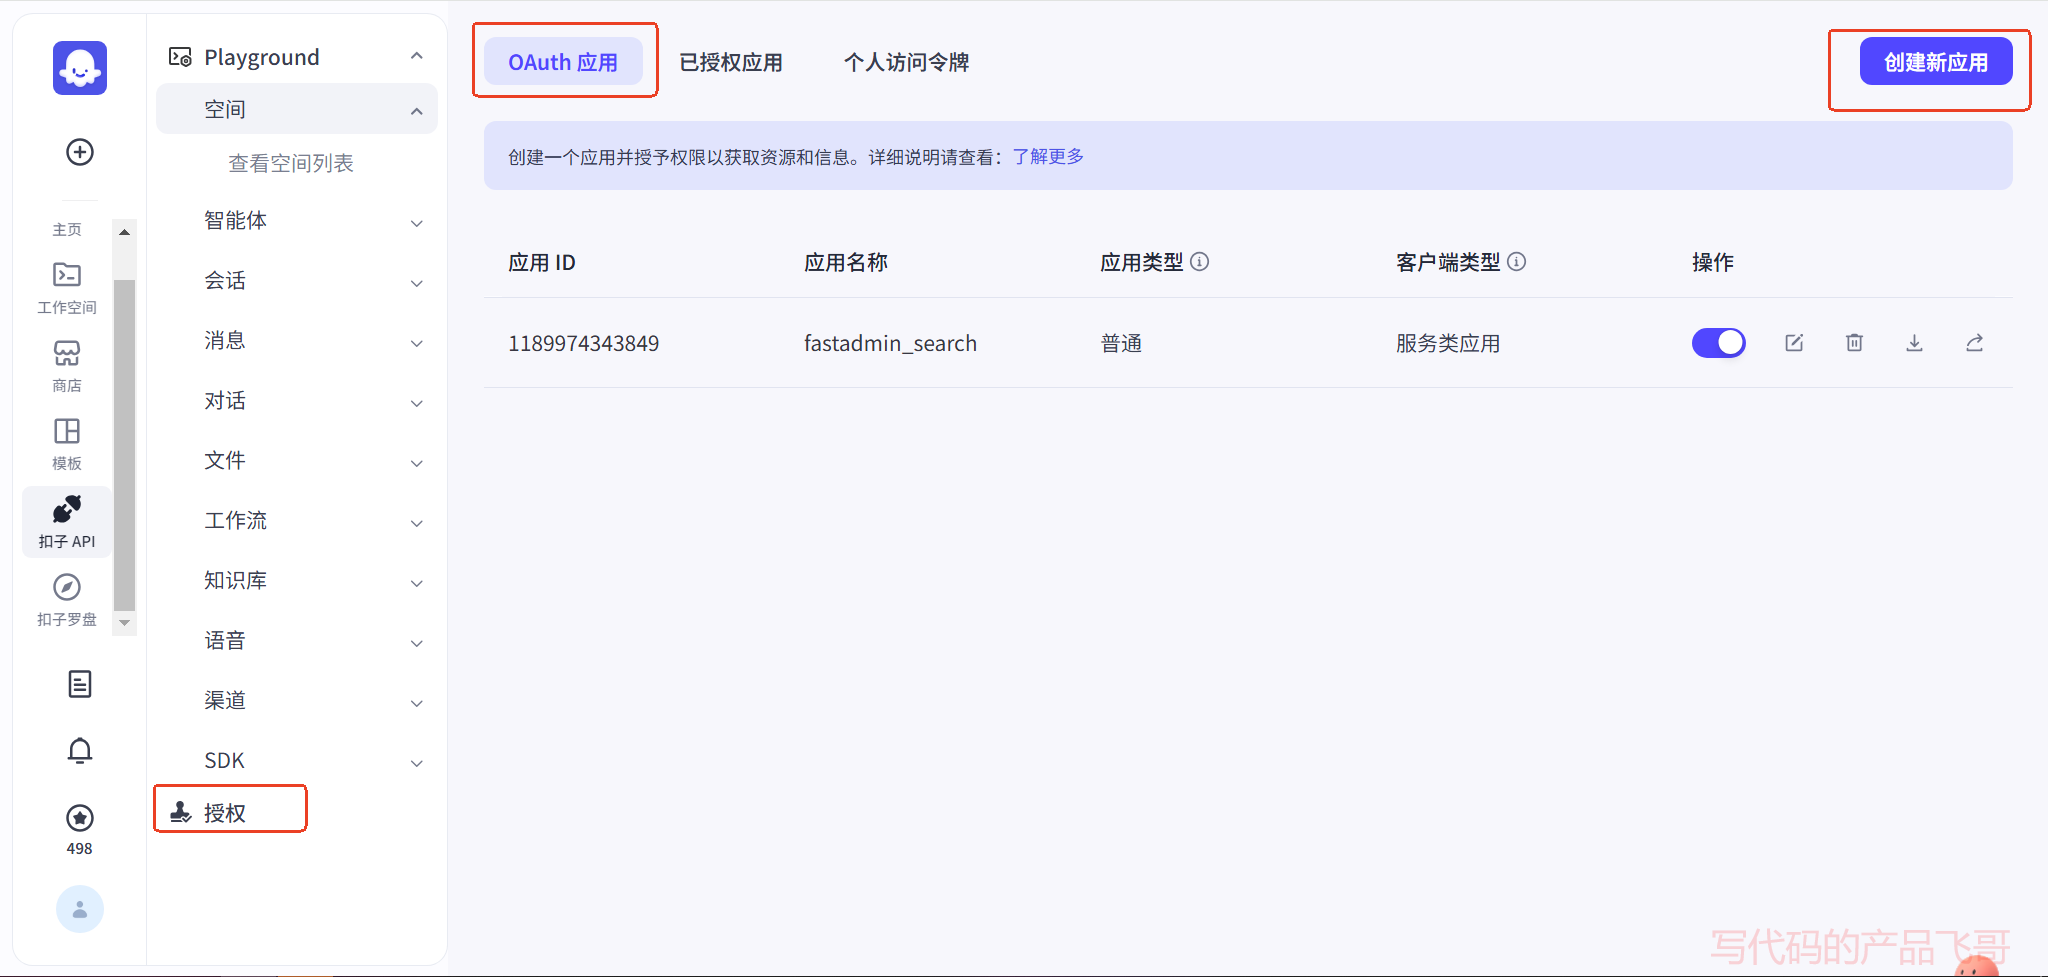Open the notifications bell icon
The height and width of the screenshot is (977, 2048).
[x=80, y=750]
